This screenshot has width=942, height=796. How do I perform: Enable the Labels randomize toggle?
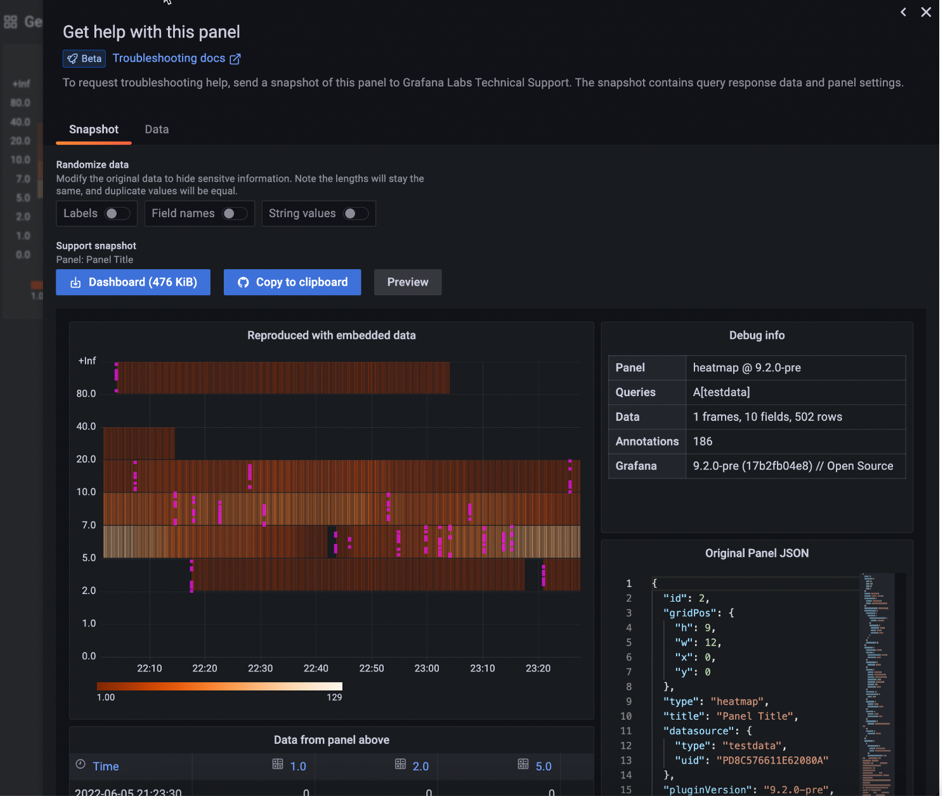click(x=116, y=214)
